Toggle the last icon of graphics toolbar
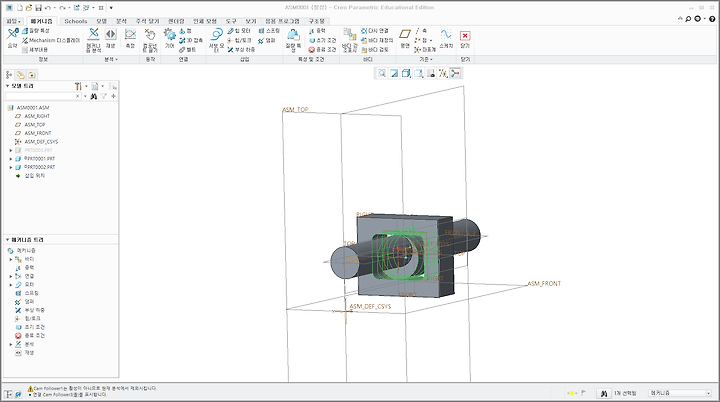Screen dimensions: 720x402 [x=455, y=74]
